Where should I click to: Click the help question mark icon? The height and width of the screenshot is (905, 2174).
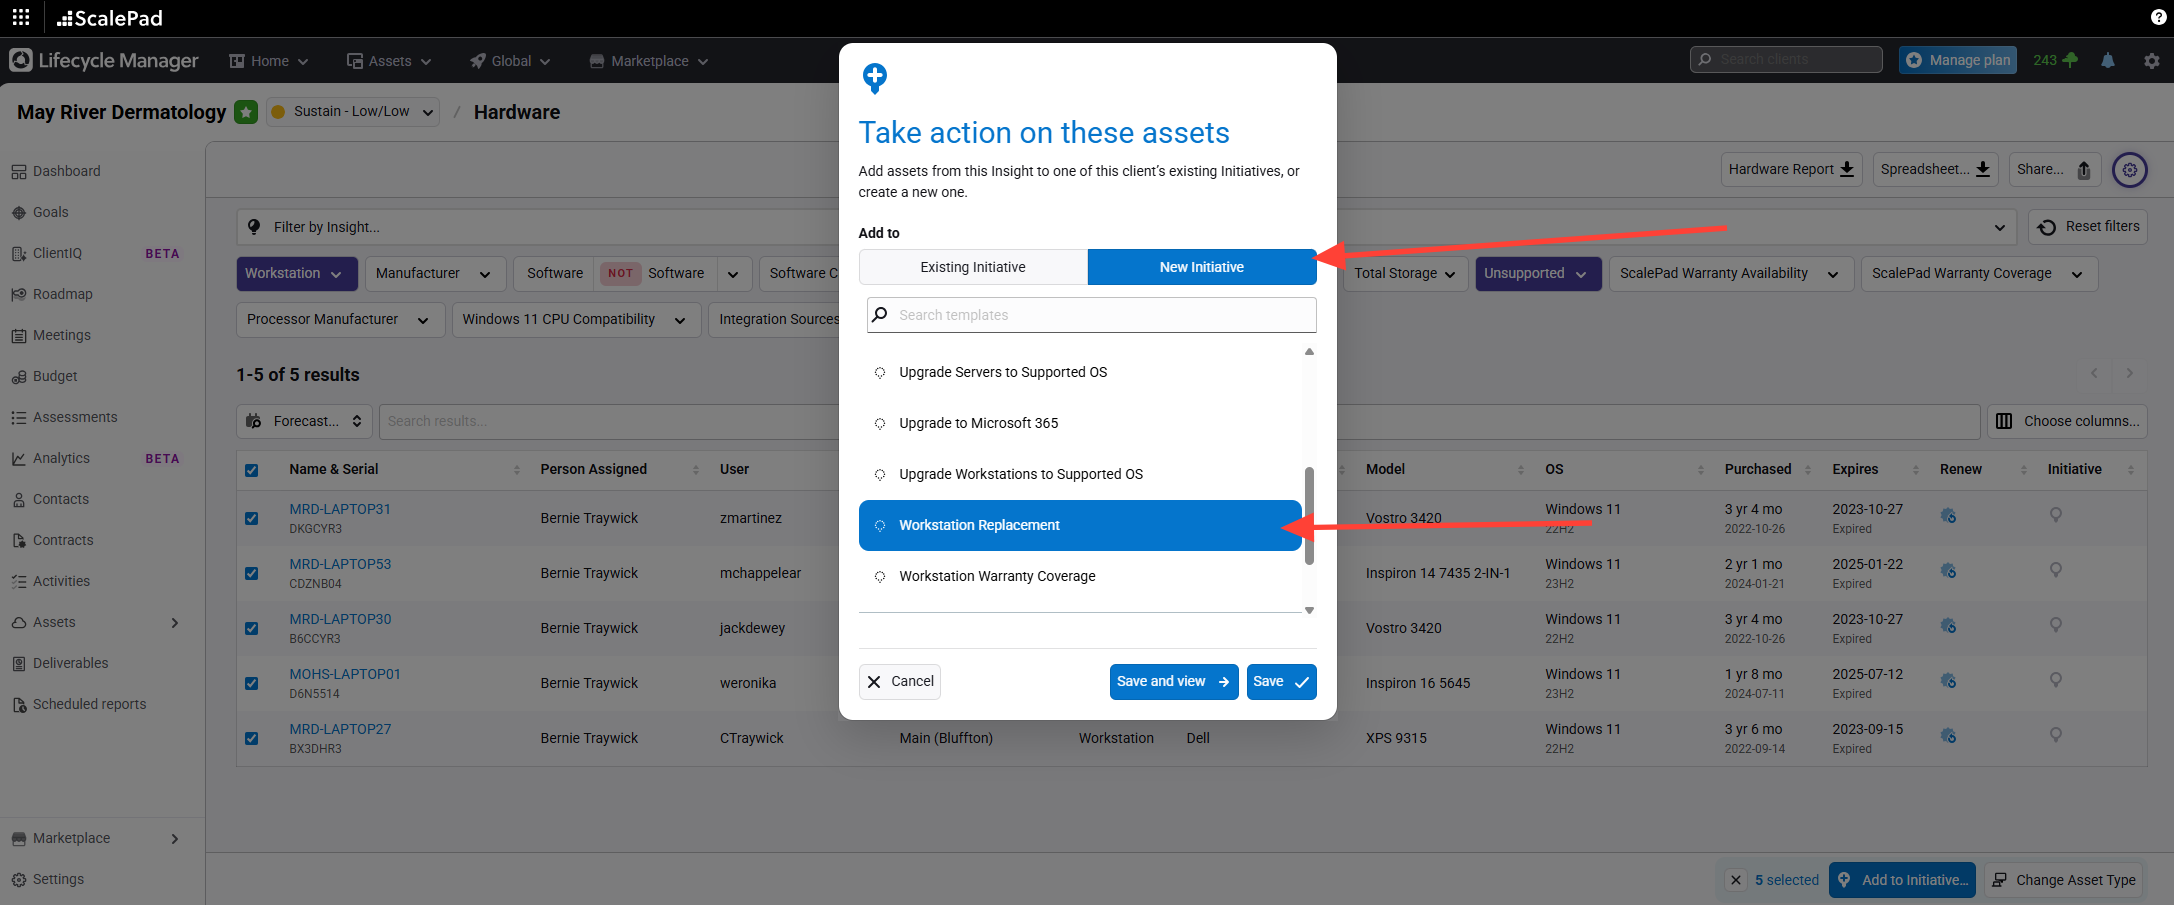[x=2158, y=17]
